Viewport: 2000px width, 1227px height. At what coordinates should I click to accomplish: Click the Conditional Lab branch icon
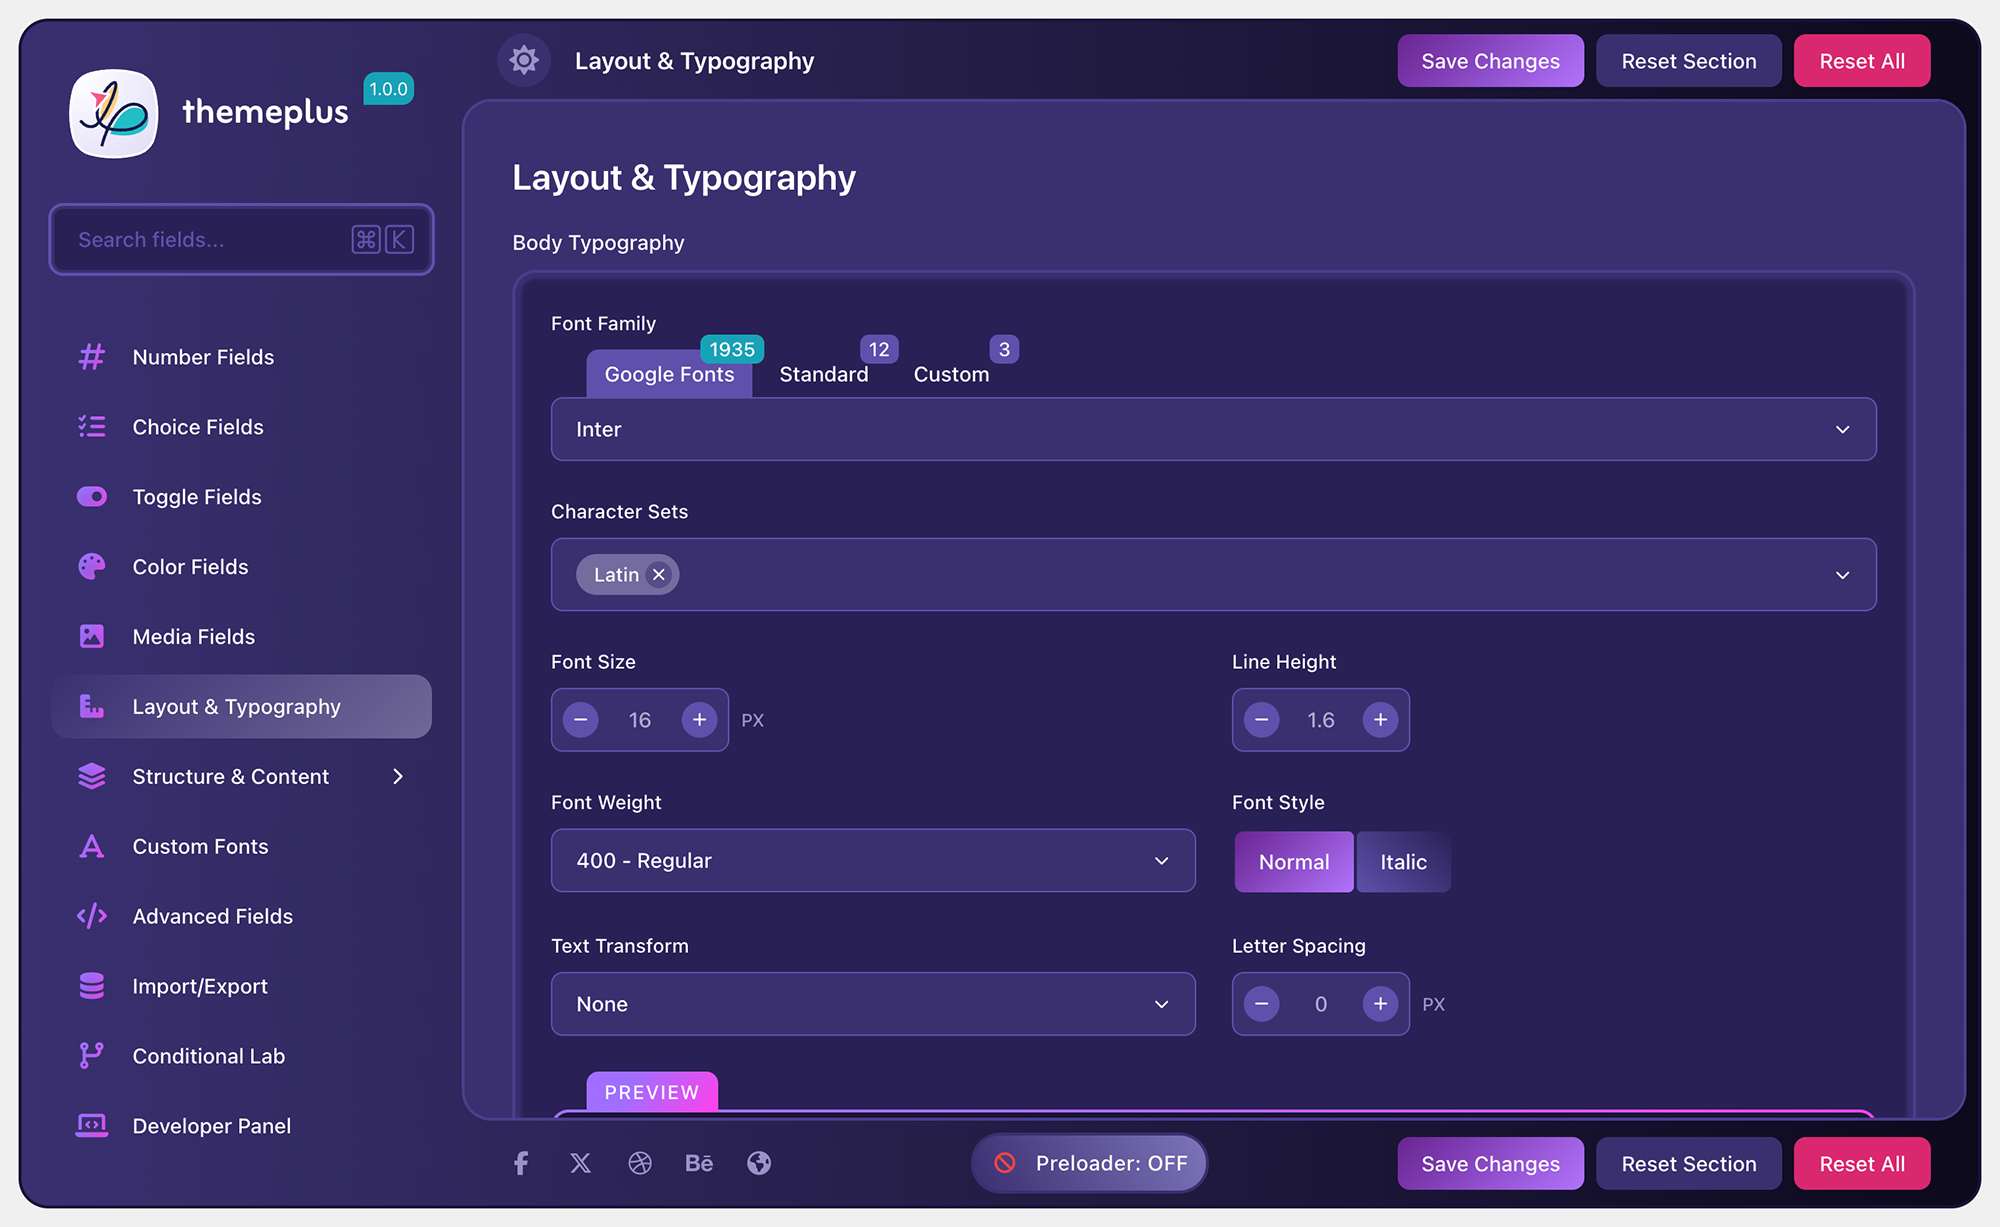click(x=92, y=1056)
